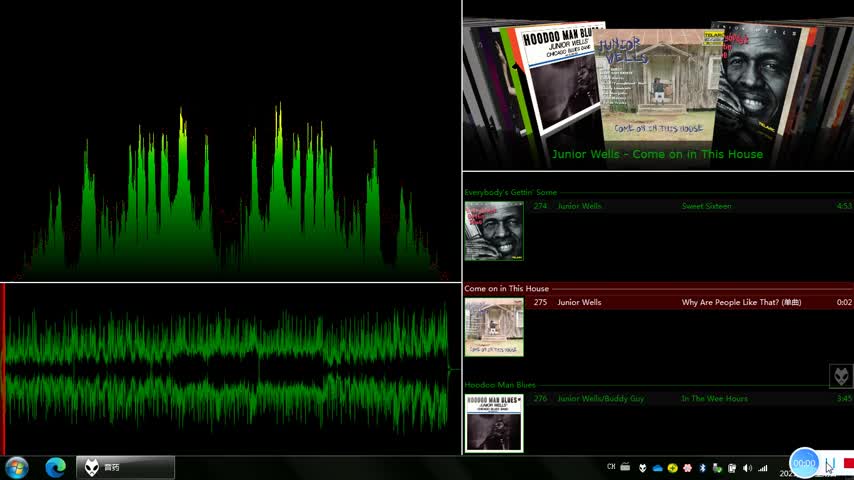Select playing track 275 Why Are People Like That?

coord(690,302)
